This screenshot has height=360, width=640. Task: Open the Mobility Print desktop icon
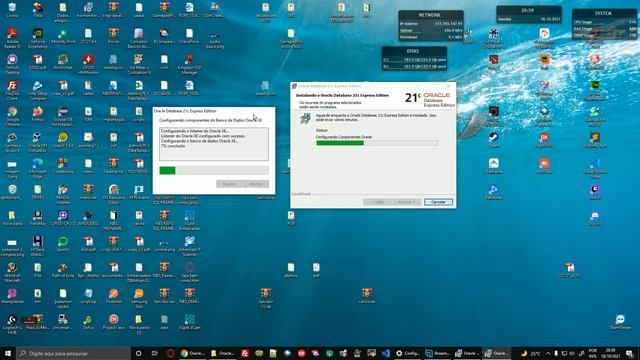(63, 36)
